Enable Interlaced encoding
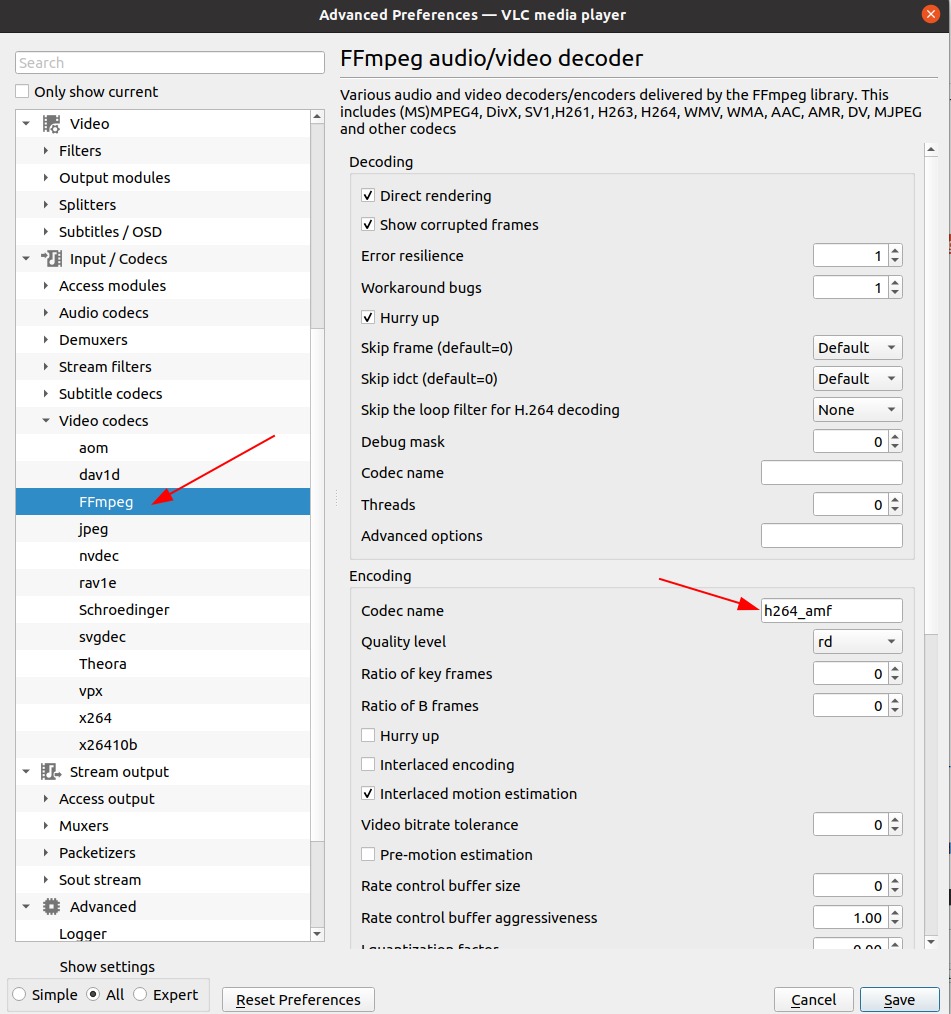The image size is (951, 1014). [368, 764]
